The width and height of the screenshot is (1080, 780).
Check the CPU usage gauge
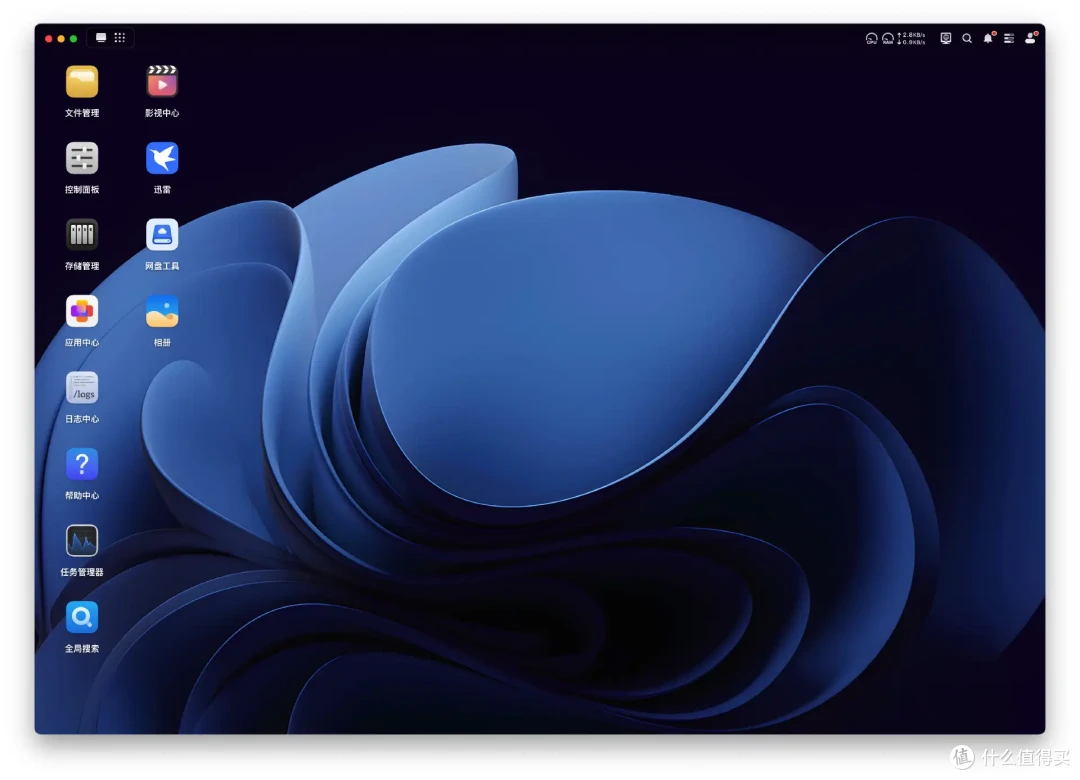871,39
